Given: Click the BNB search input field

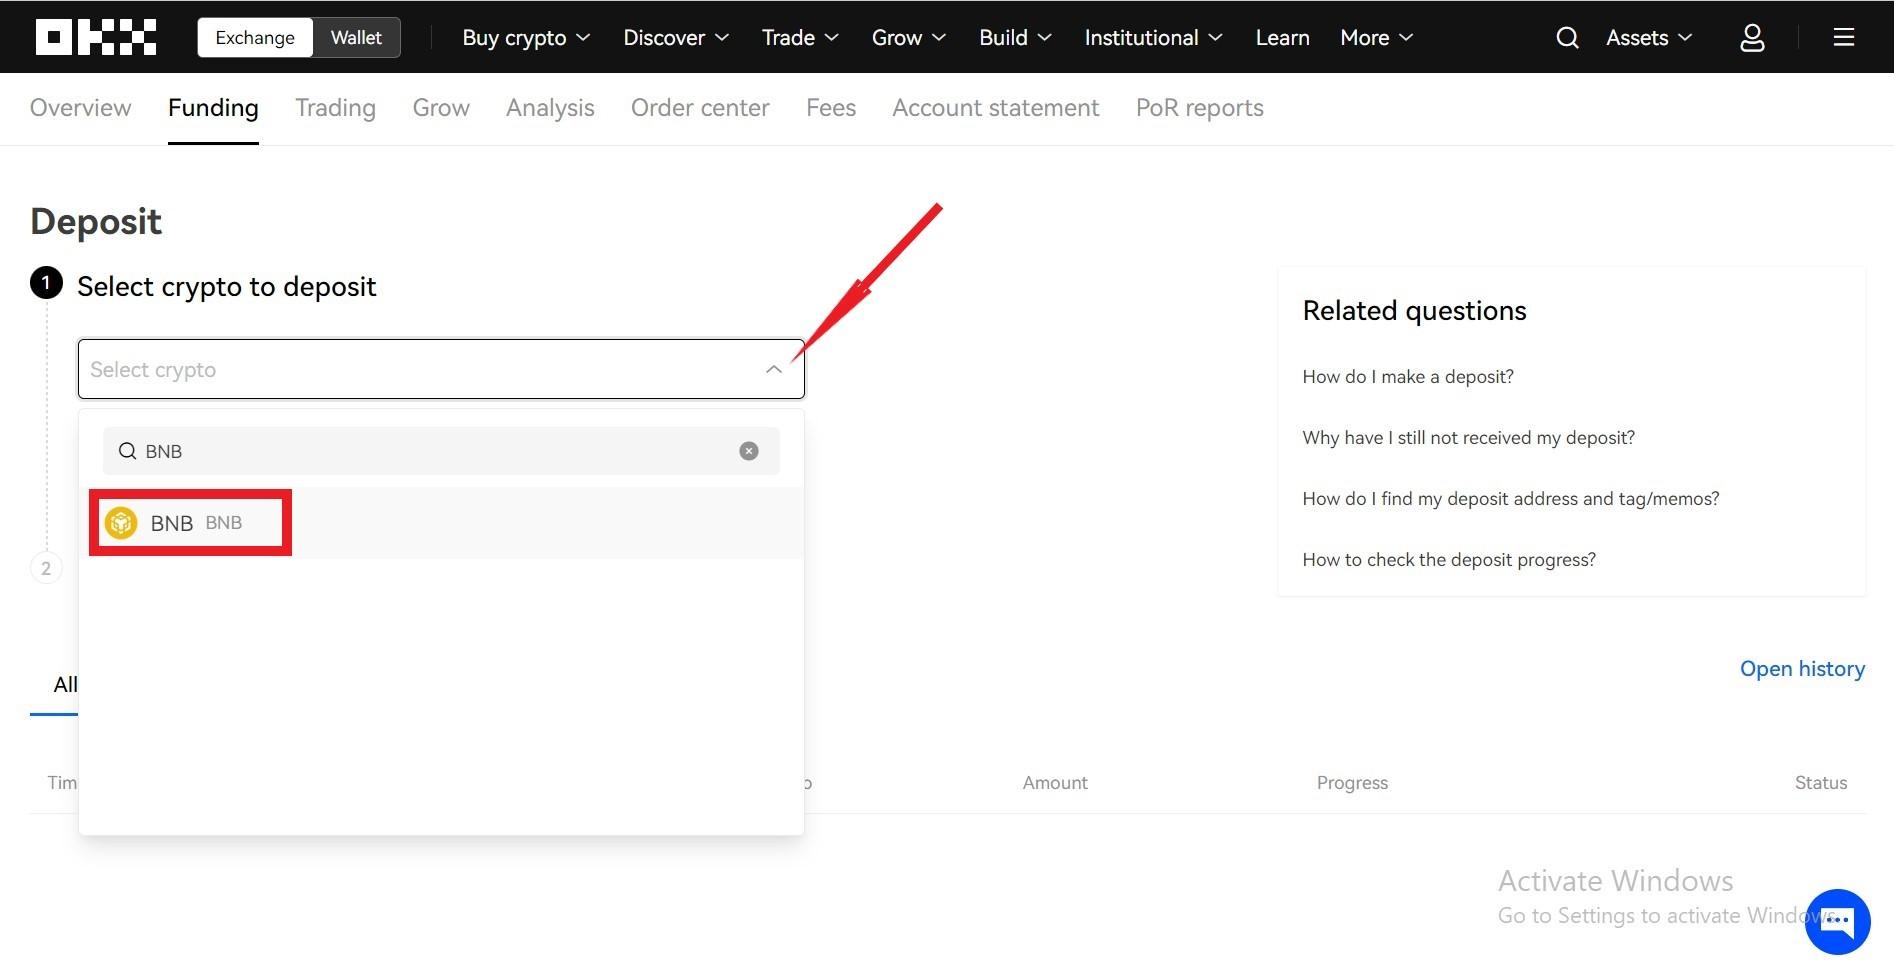Looking at the screenshot, I should click(x=441, y=451).
